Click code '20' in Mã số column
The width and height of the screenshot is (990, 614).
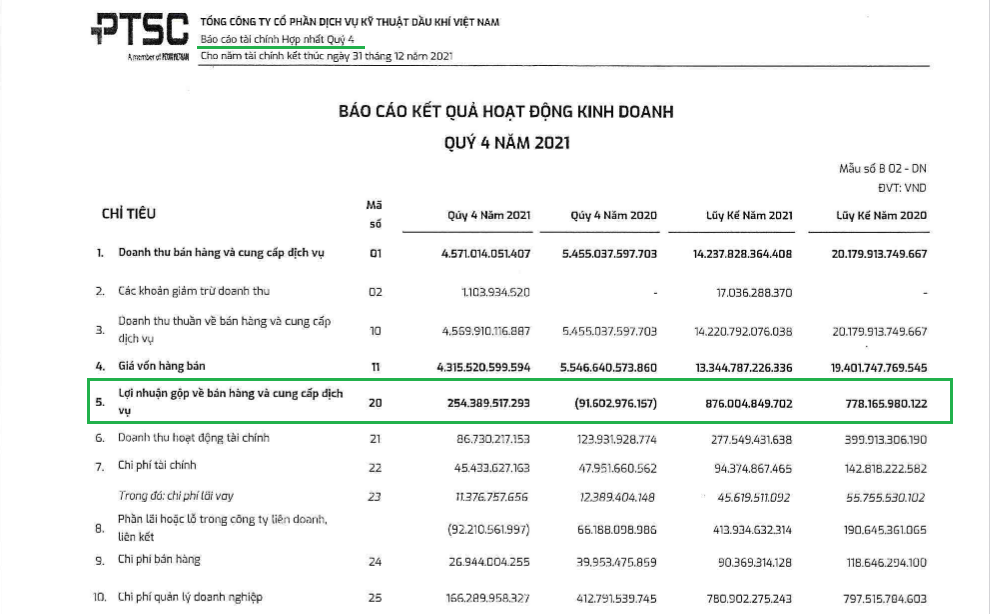point(376,403)
